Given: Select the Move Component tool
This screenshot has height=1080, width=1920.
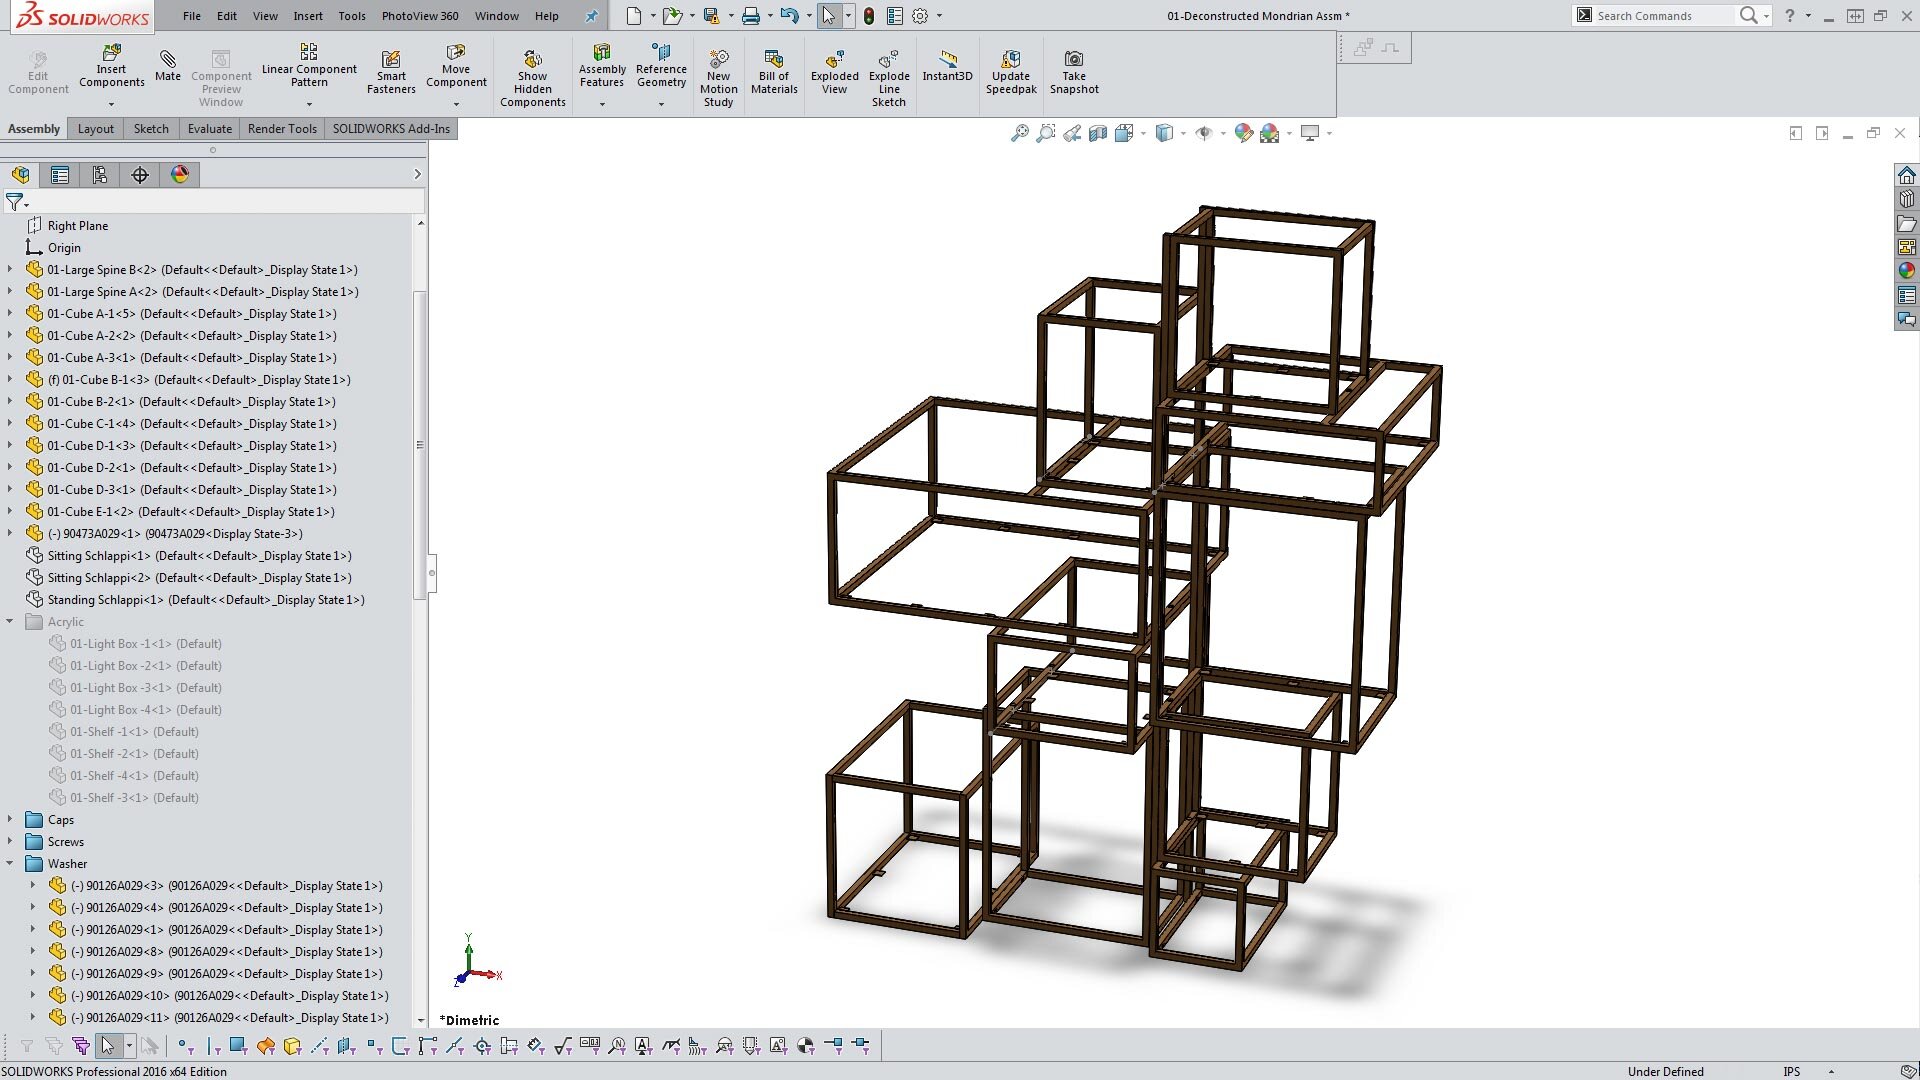Looking at the screenshot, I should coord(456,66).
